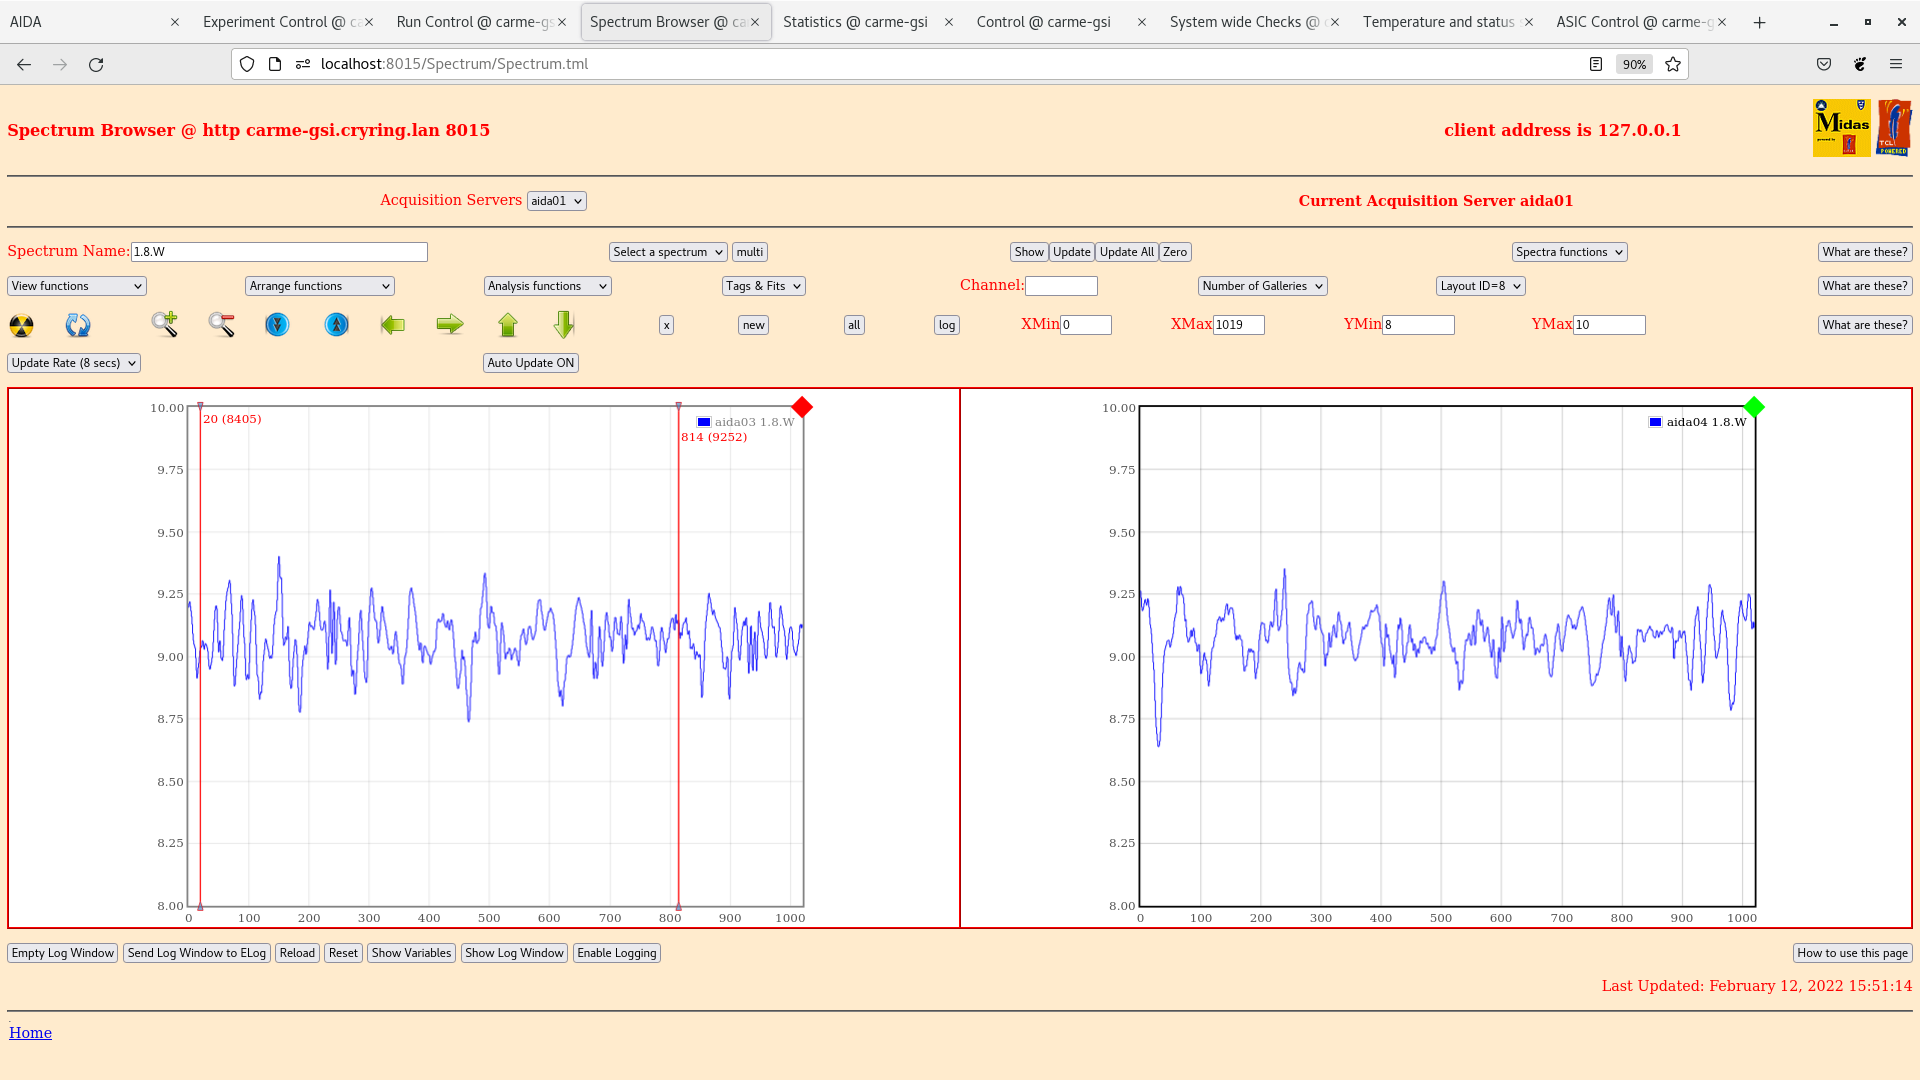Select the zoom out magnifier tool
The width and height of the screenshot is (1920, 1080).
coord(222,324)
